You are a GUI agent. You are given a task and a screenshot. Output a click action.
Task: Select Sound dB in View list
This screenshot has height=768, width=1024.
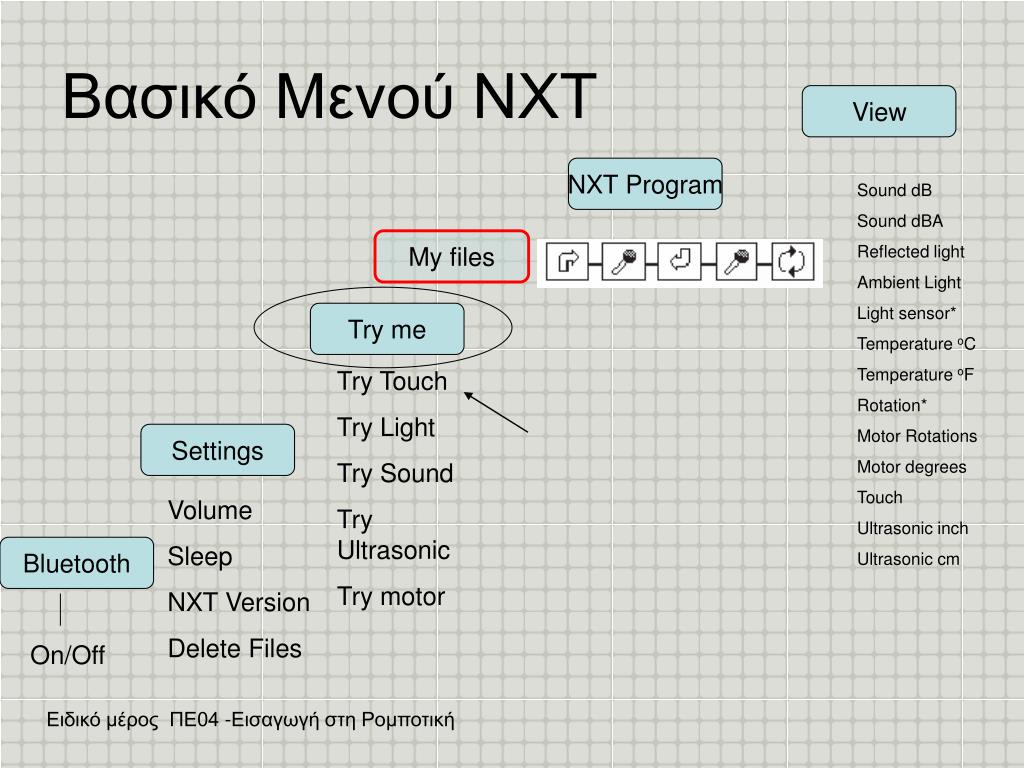[x=894, y=190]
